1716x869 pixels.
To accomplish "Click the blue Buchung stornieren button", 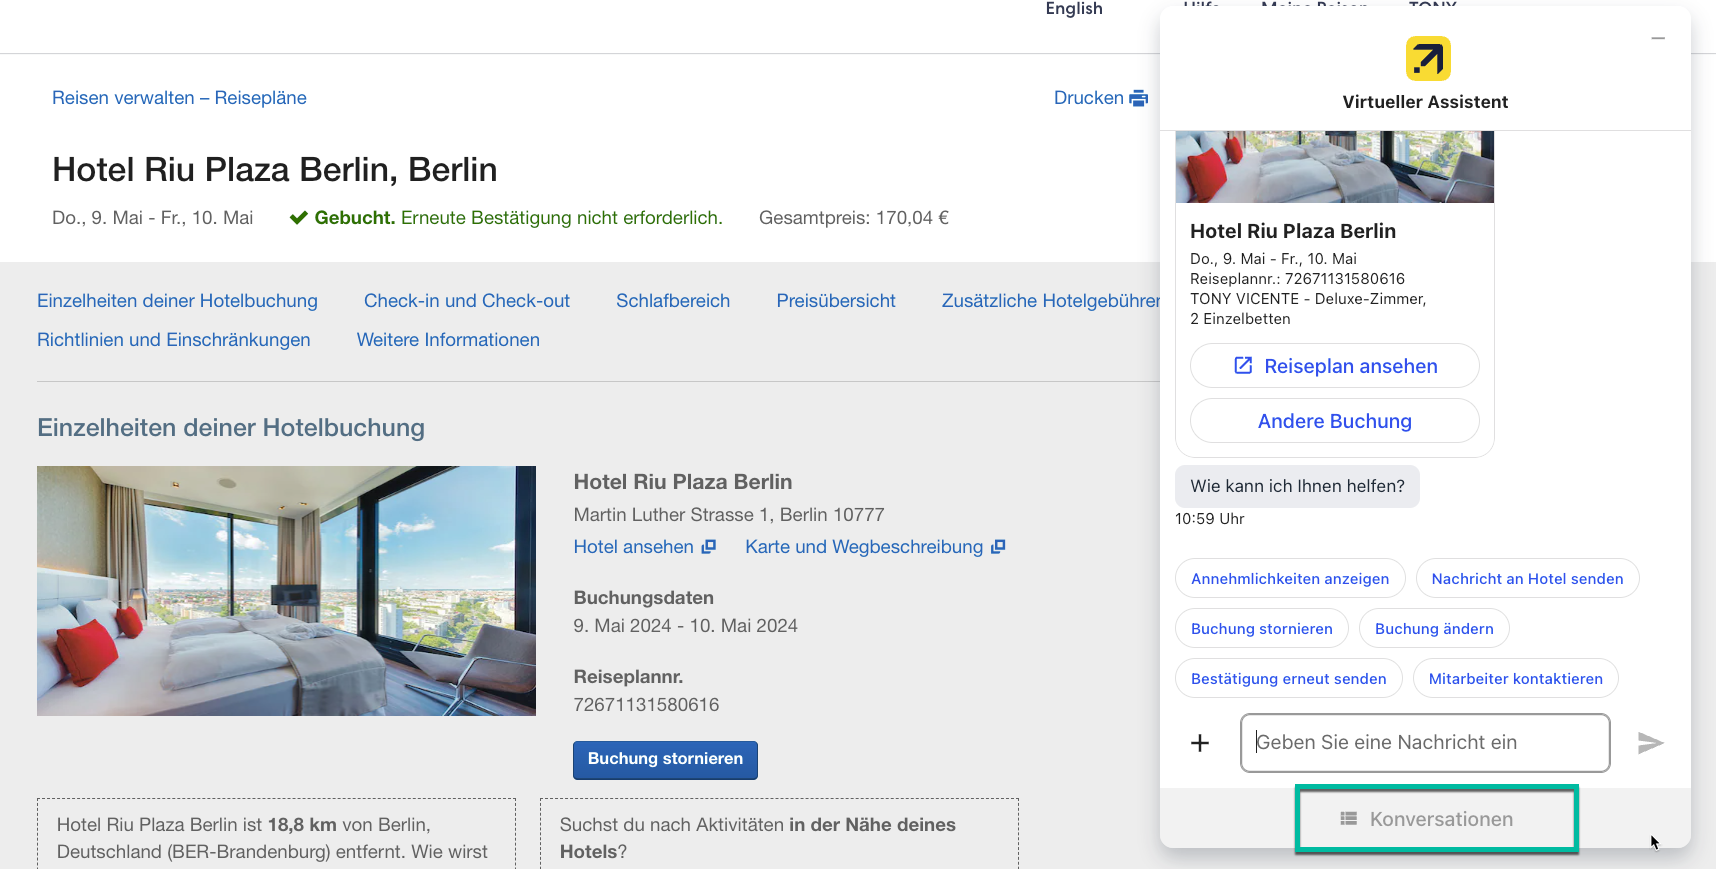I will coord(665,760).
